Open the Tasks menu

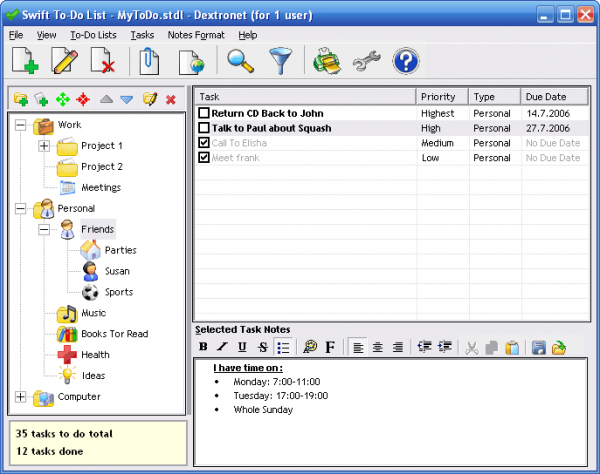click(x=142, y=35)
